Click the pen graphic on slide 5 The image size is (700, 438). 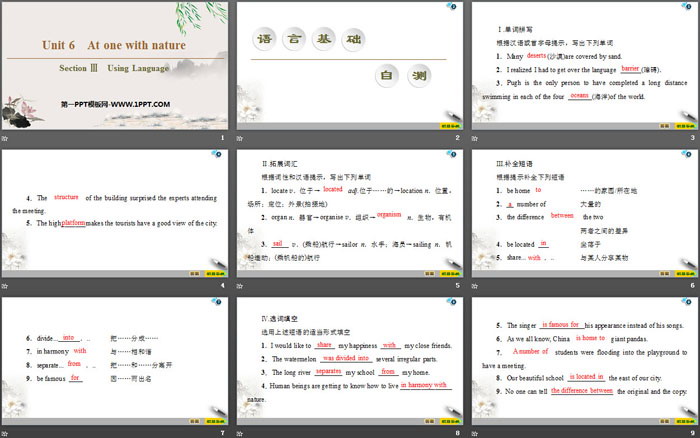[453, 264]
